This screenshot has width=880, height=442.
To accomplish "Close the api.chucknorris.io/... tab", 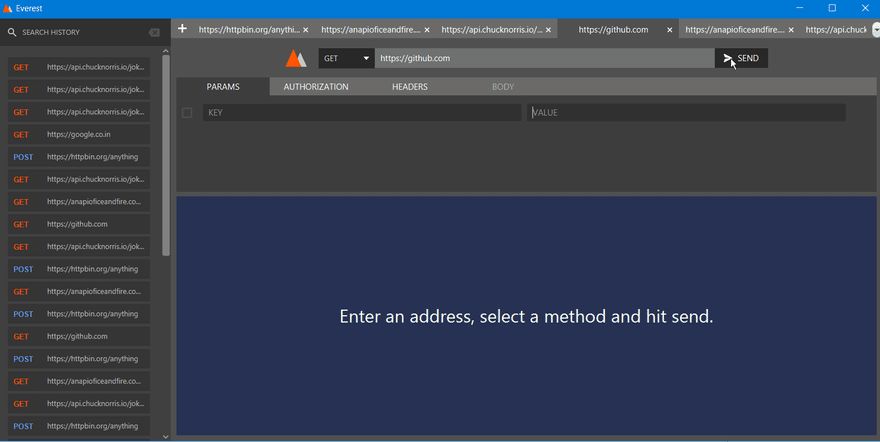I will (x=548, y=30).
